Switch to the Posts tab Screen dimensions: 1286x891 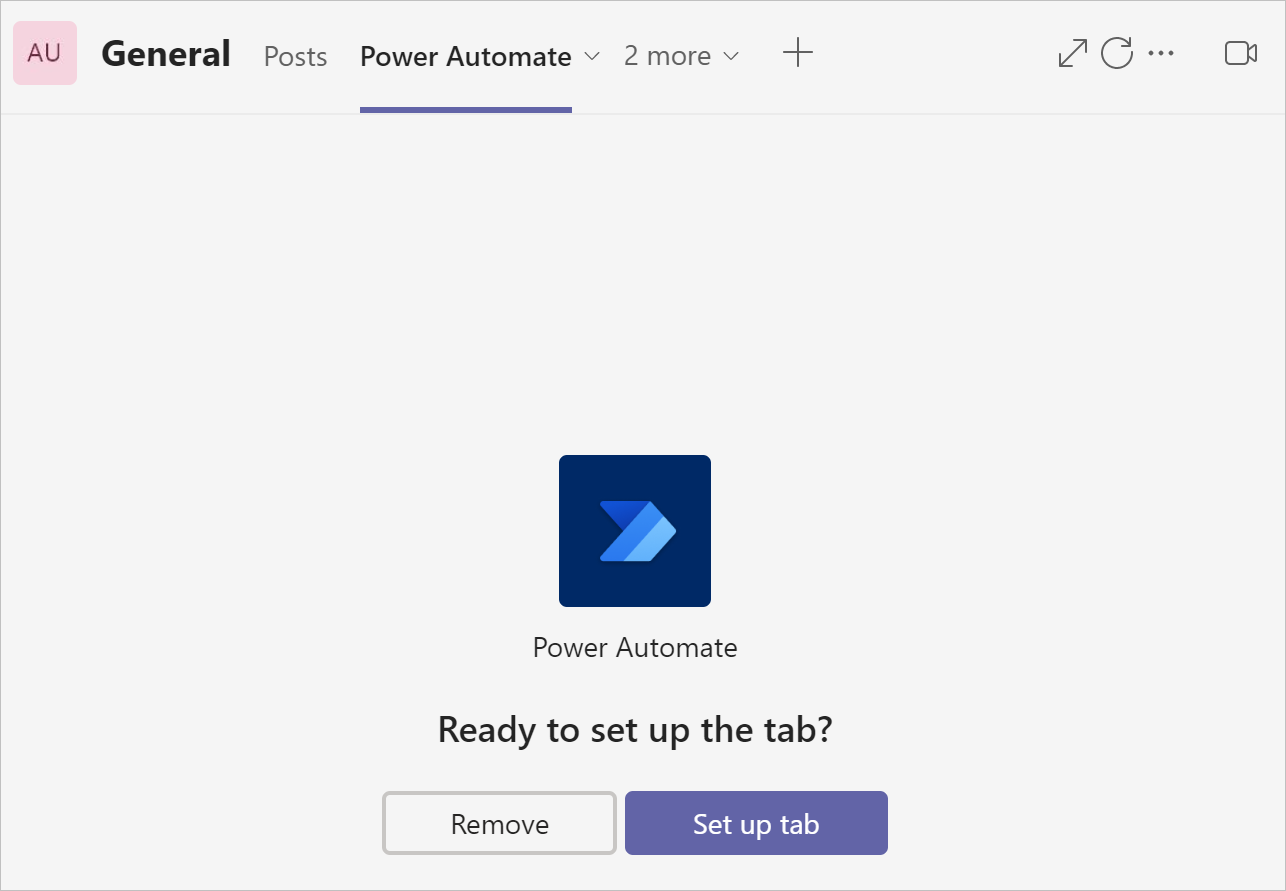[295, 57]
